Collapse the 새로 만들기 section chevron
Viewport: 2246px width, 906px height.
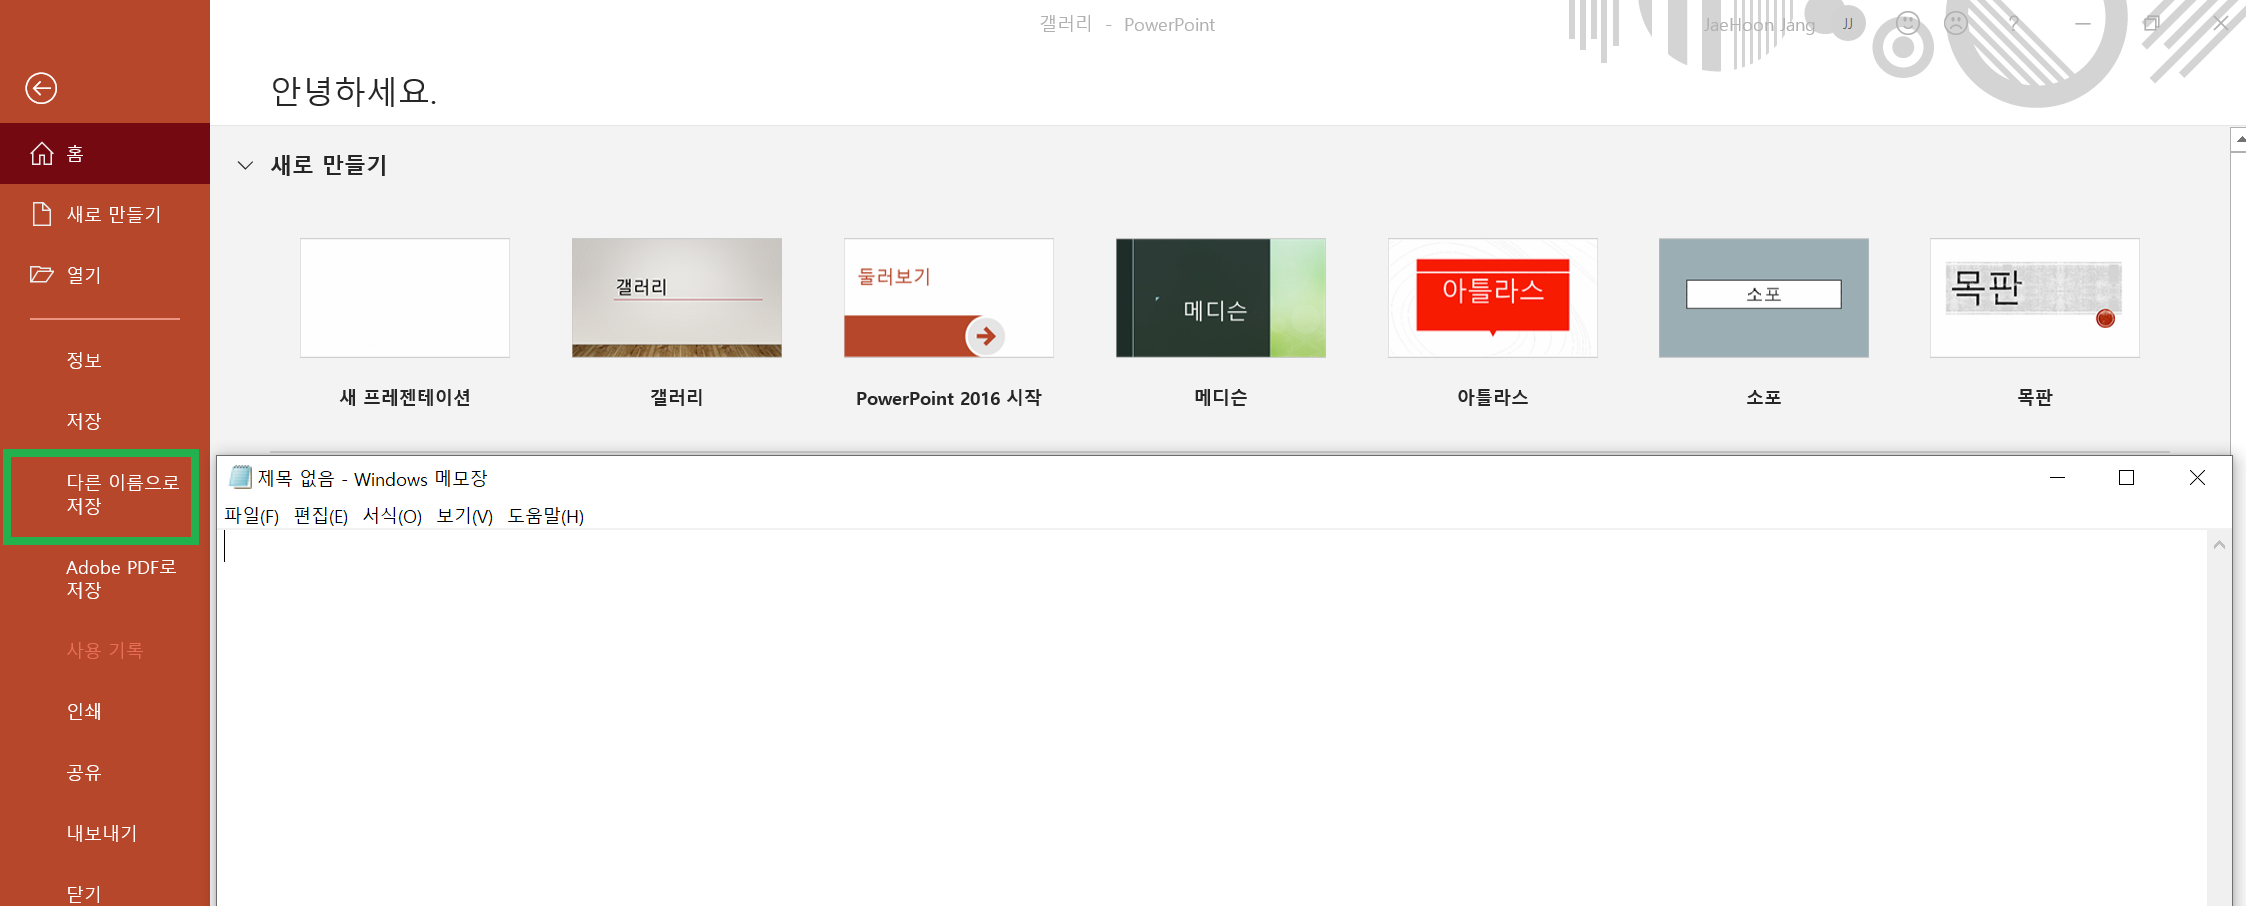pos(245,165)
